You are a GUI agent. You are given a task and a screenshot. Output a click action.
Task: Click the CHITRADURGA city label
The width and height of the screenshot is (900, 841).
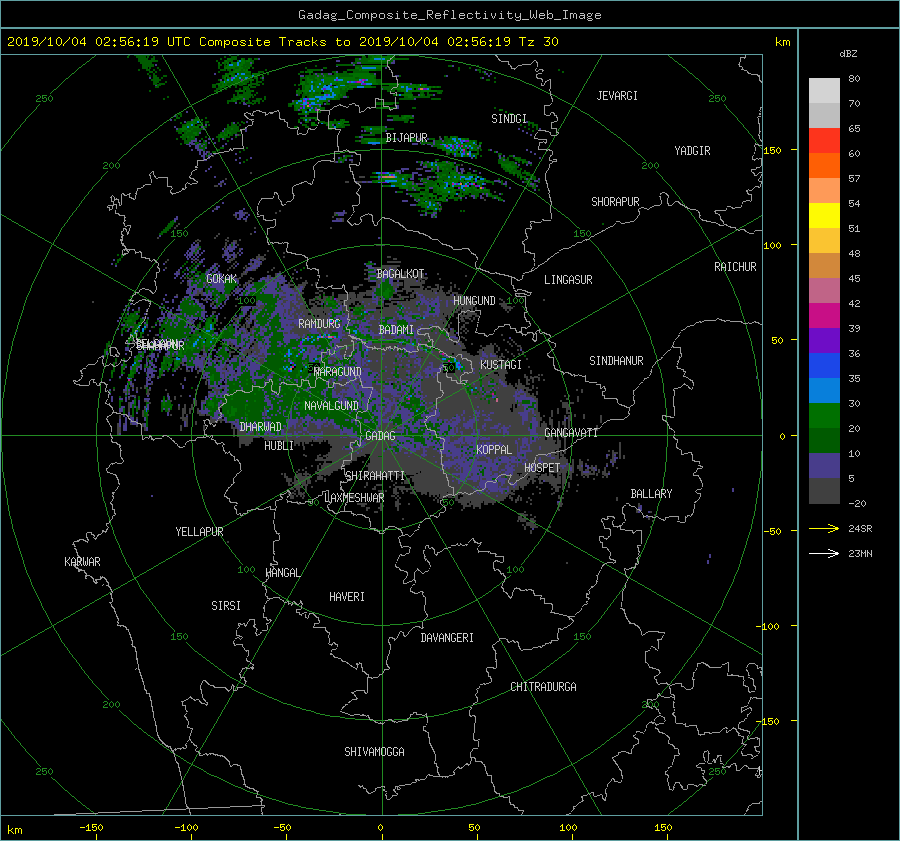pos(543,687)
